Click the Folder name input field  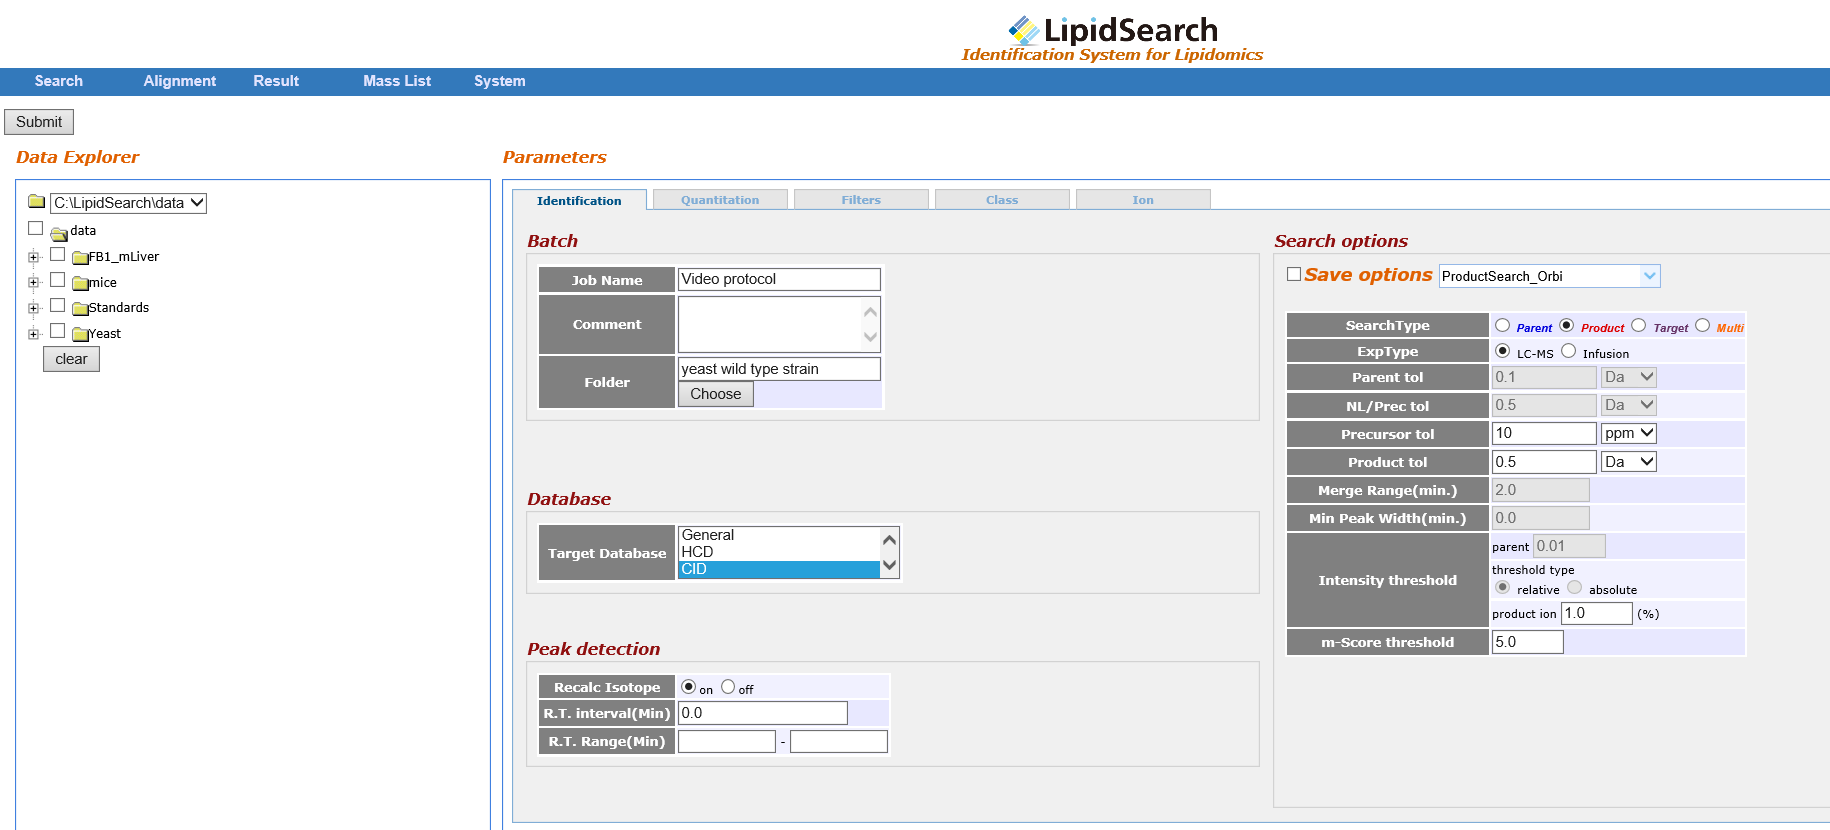(779, 369)
